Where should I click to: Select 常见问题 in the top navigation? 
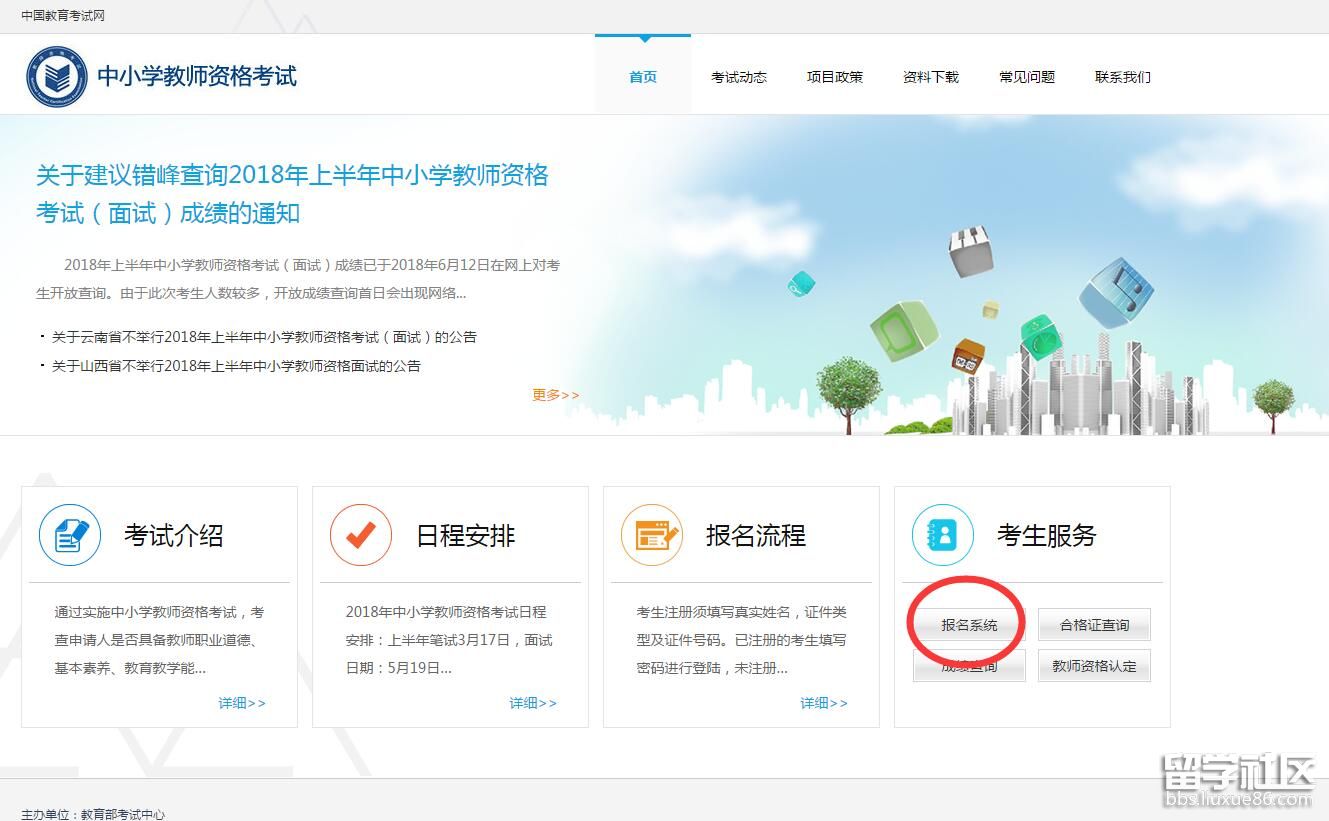1027,77
